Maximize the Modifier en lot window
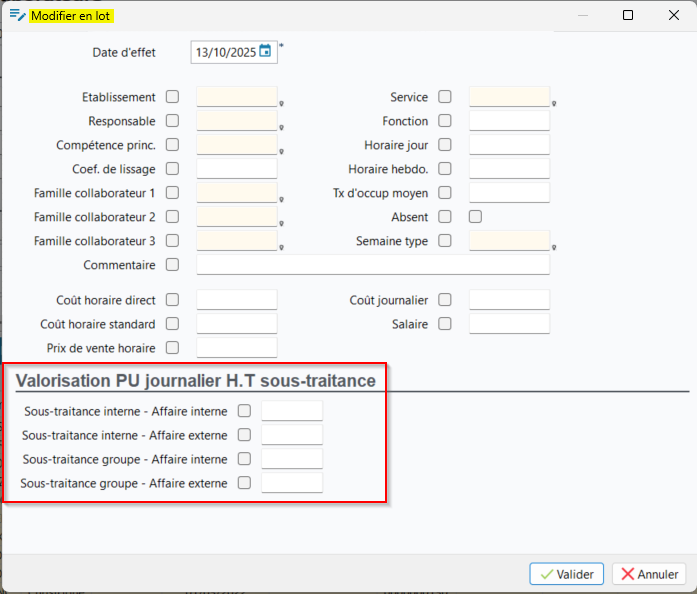The image size is (697, 594). (x=627, y=16)
